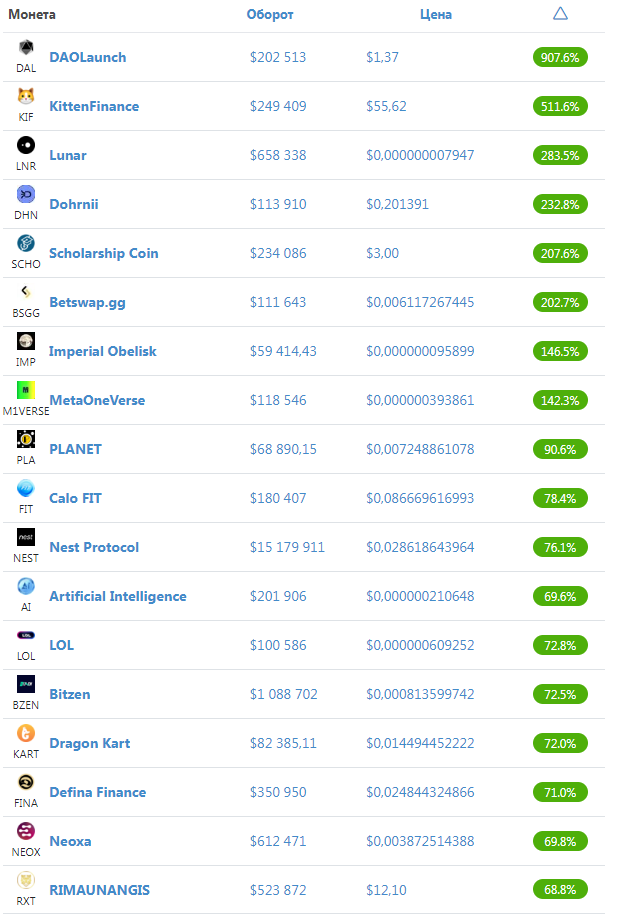Click the Dohrnii DHN coin icon

(x=26, y=194)
